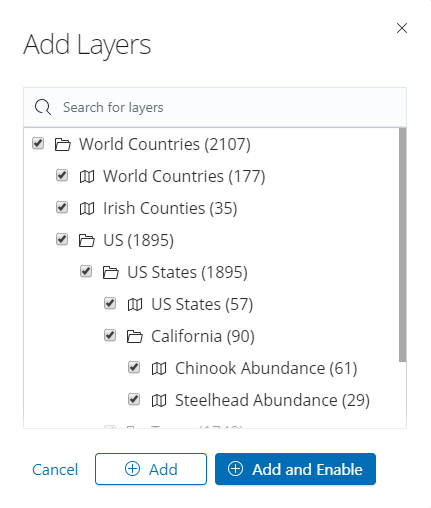This screenshot has height=508, width=431.
Task: Click the Steelhead Abundance map icon
Action: coord(159,401)
